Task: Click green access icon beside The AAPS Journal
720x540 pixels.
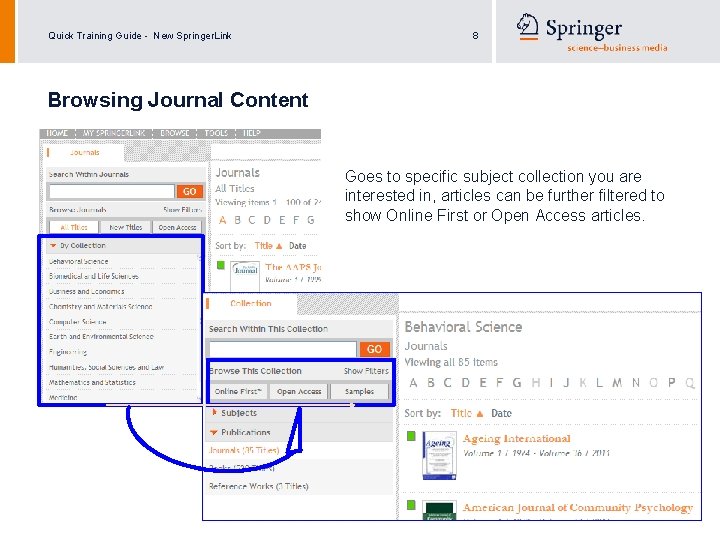Action: [x=221, y=265]
